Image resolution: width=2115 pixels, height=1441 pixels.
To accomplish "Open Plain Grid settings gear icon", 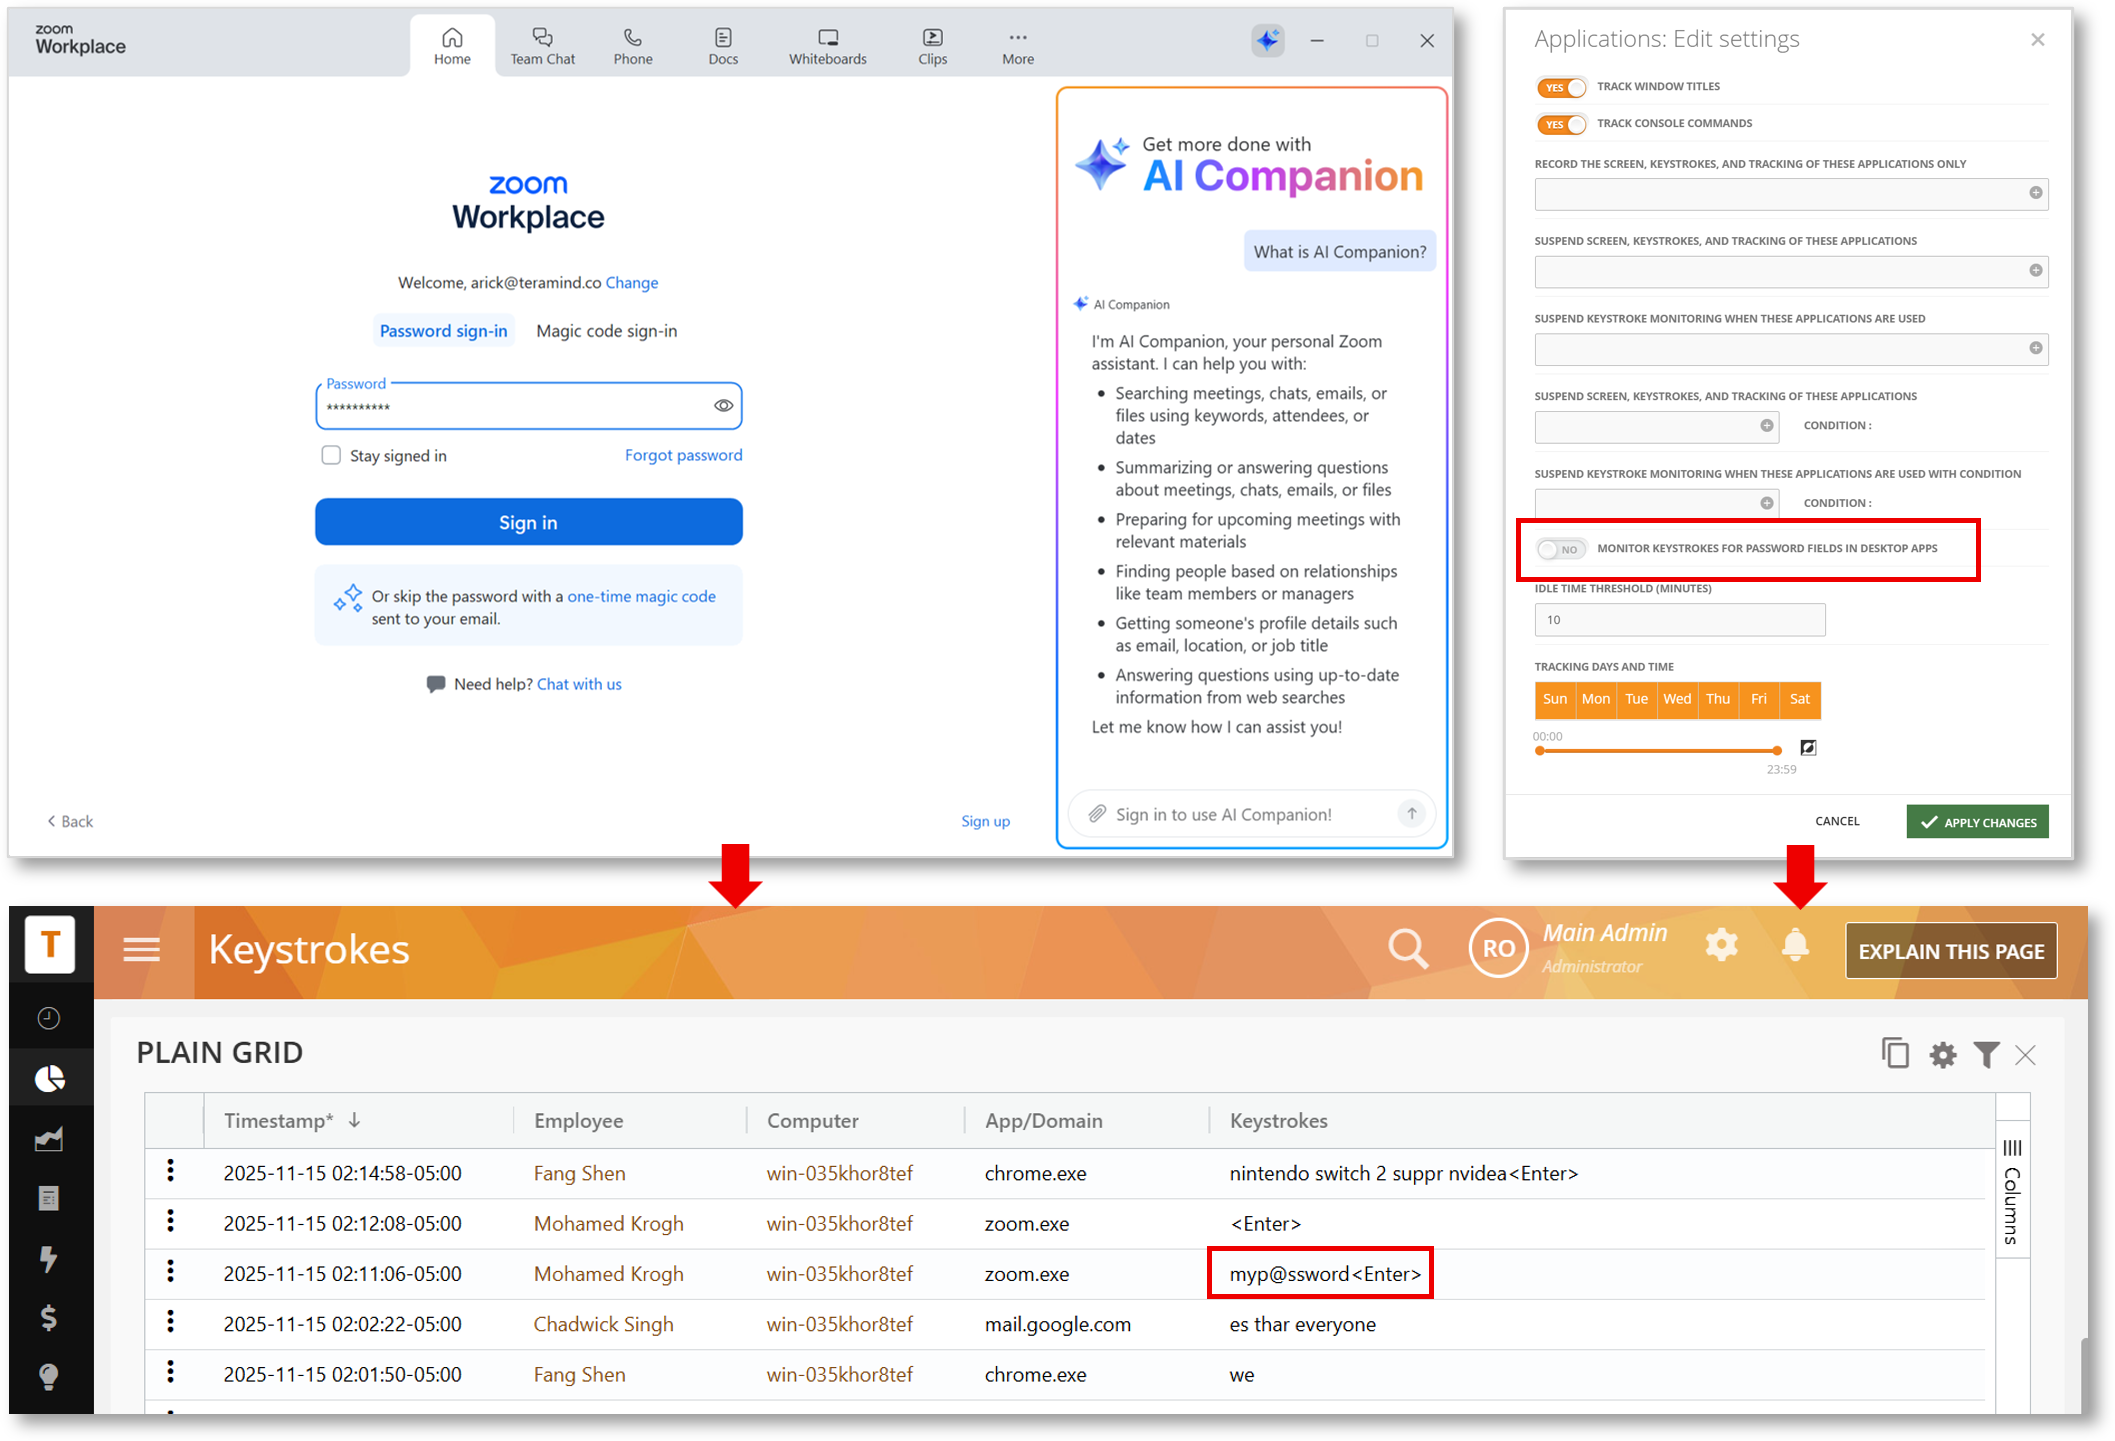I will click(x=1942, y=1055).
